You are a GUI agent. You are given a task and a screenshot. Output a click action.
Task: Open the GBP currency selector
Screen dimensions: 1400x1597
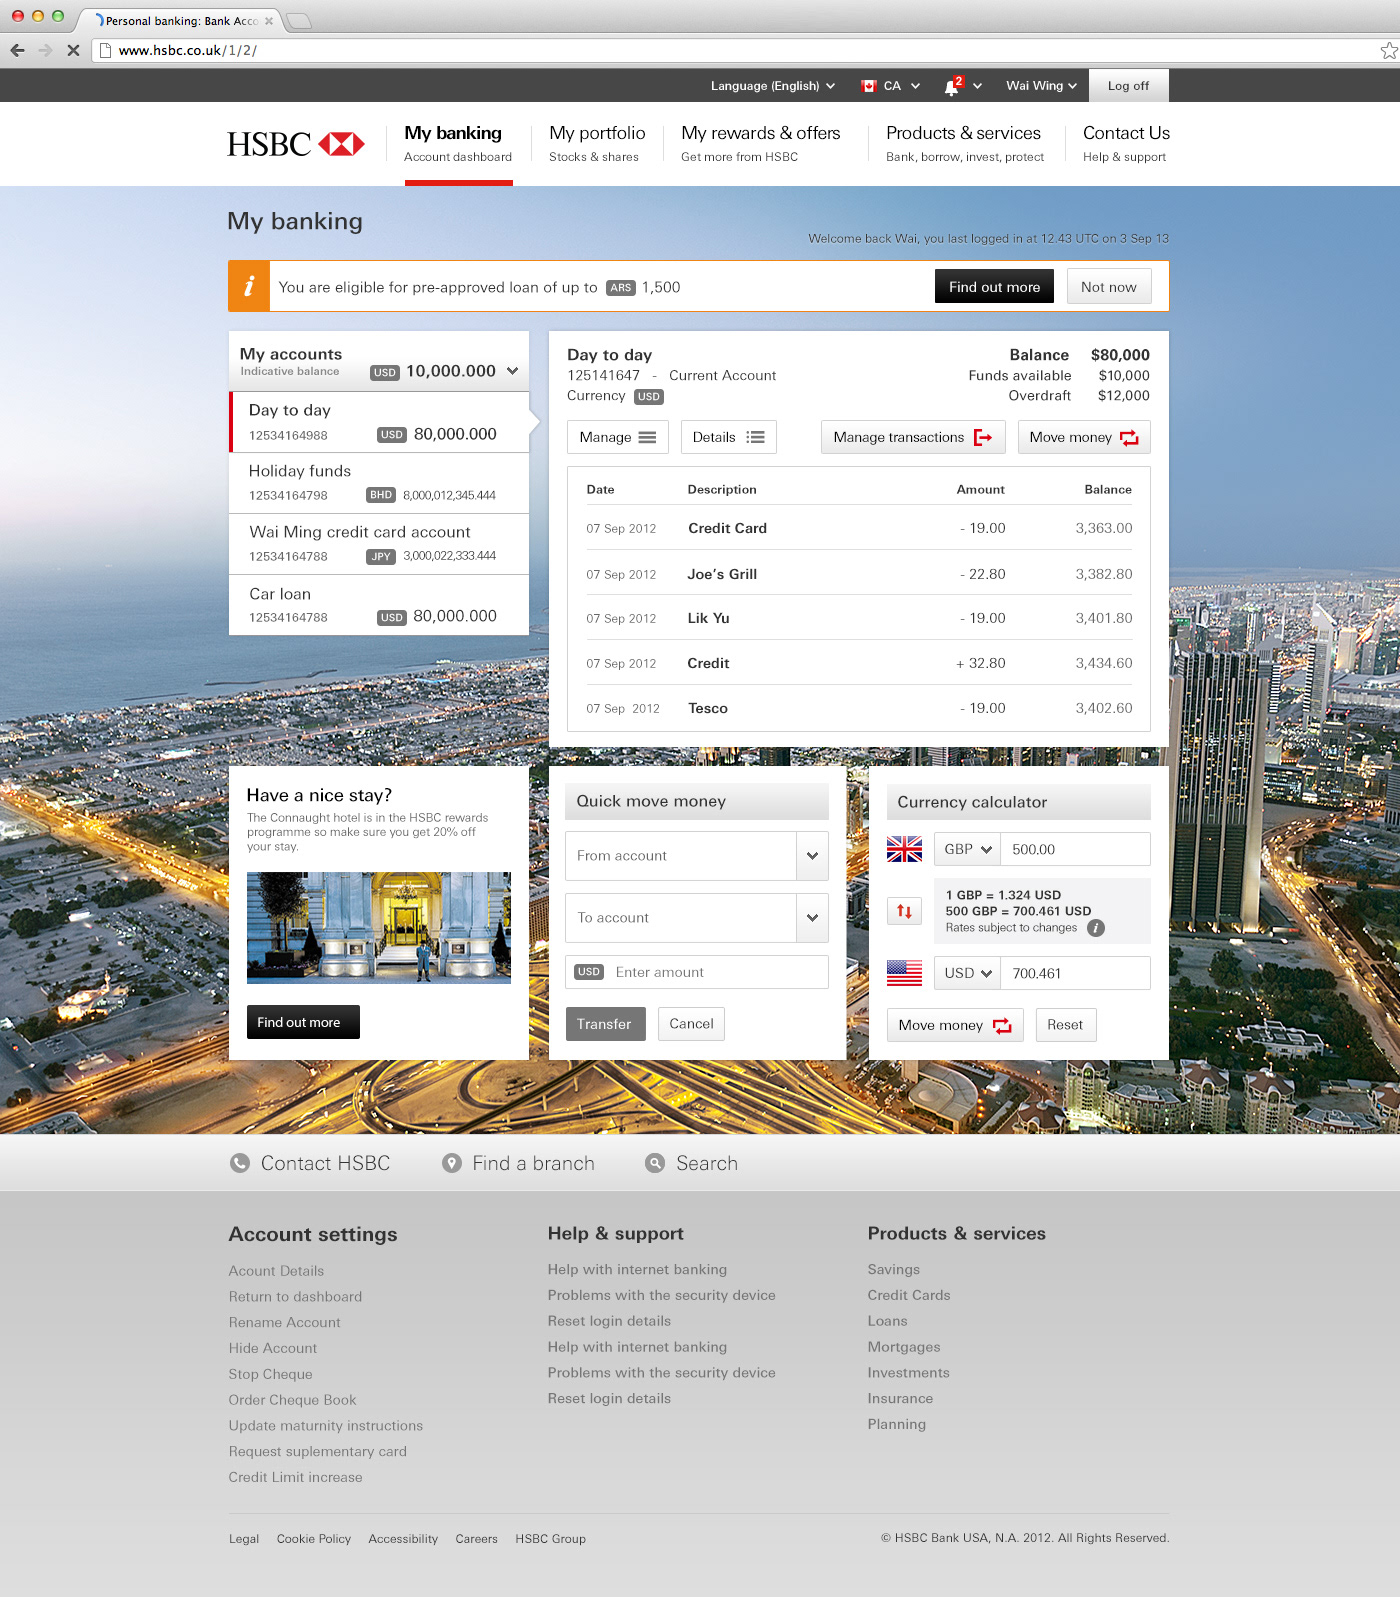pyautogui.click(x=967, y=849)
